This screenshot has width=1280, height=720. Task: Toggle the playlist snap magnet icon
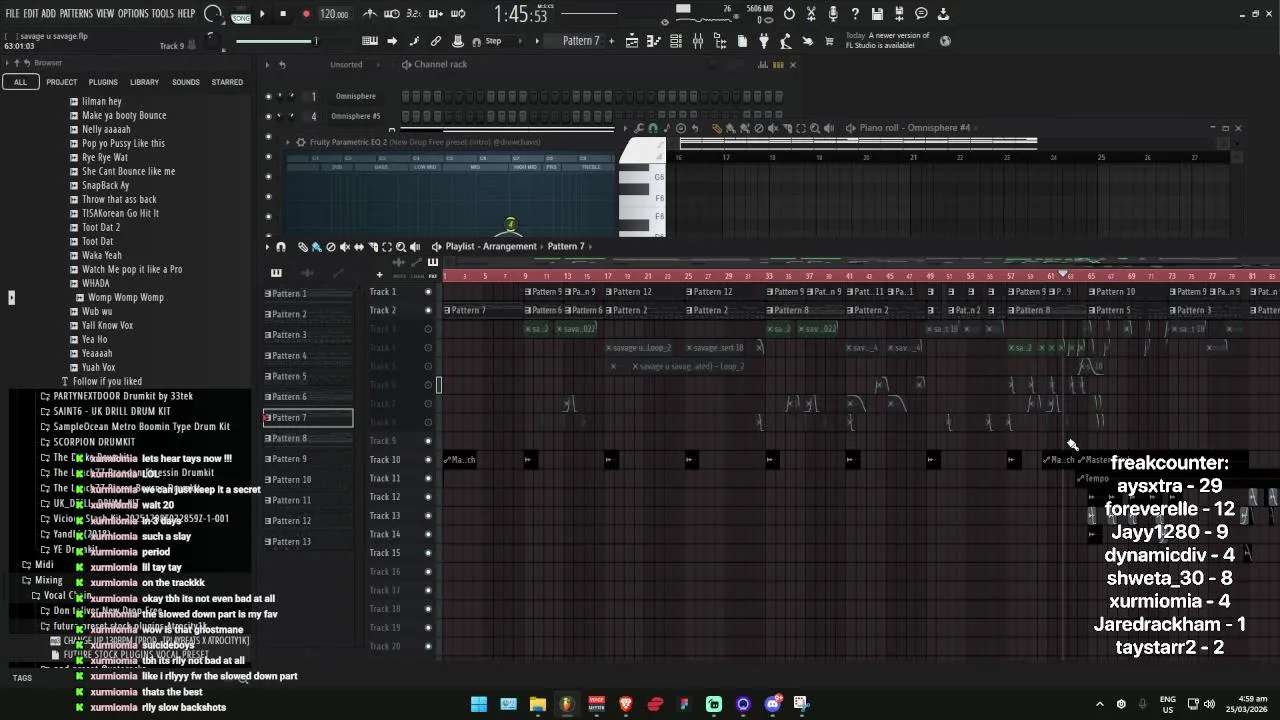click(x=281, y=247)
